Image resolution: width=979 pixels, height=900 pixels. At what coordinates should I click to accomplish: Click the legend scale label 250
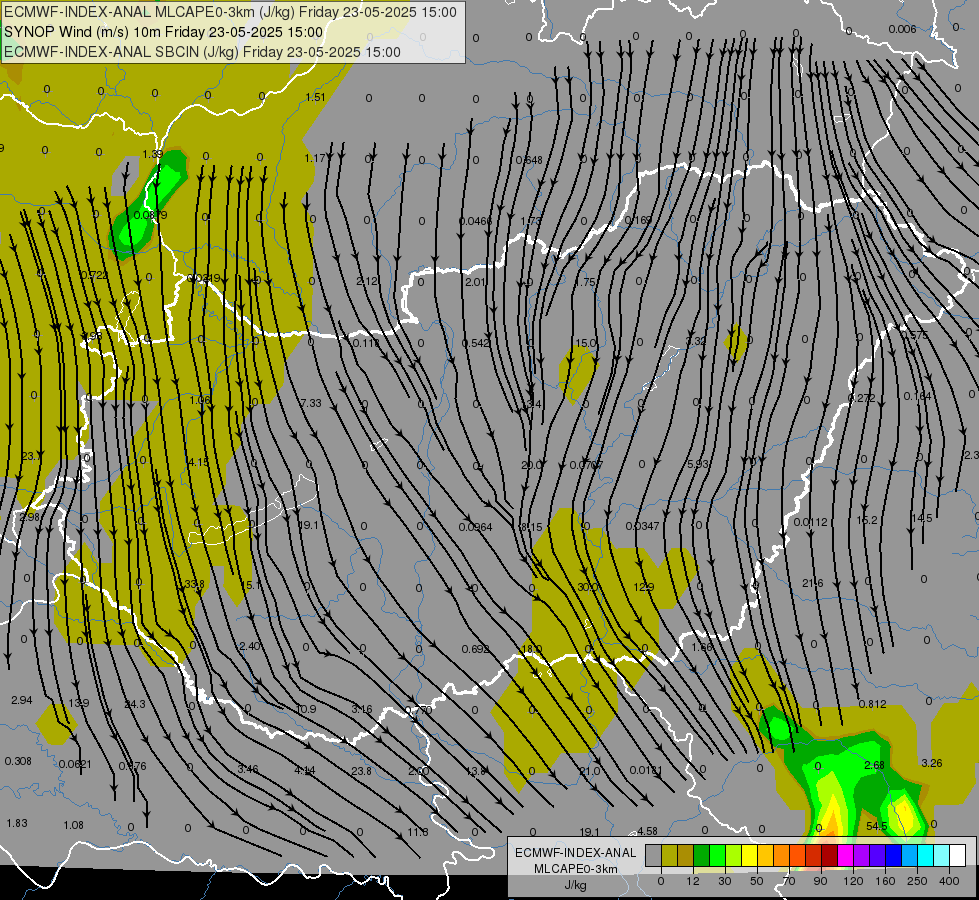[x=917, y=881]
